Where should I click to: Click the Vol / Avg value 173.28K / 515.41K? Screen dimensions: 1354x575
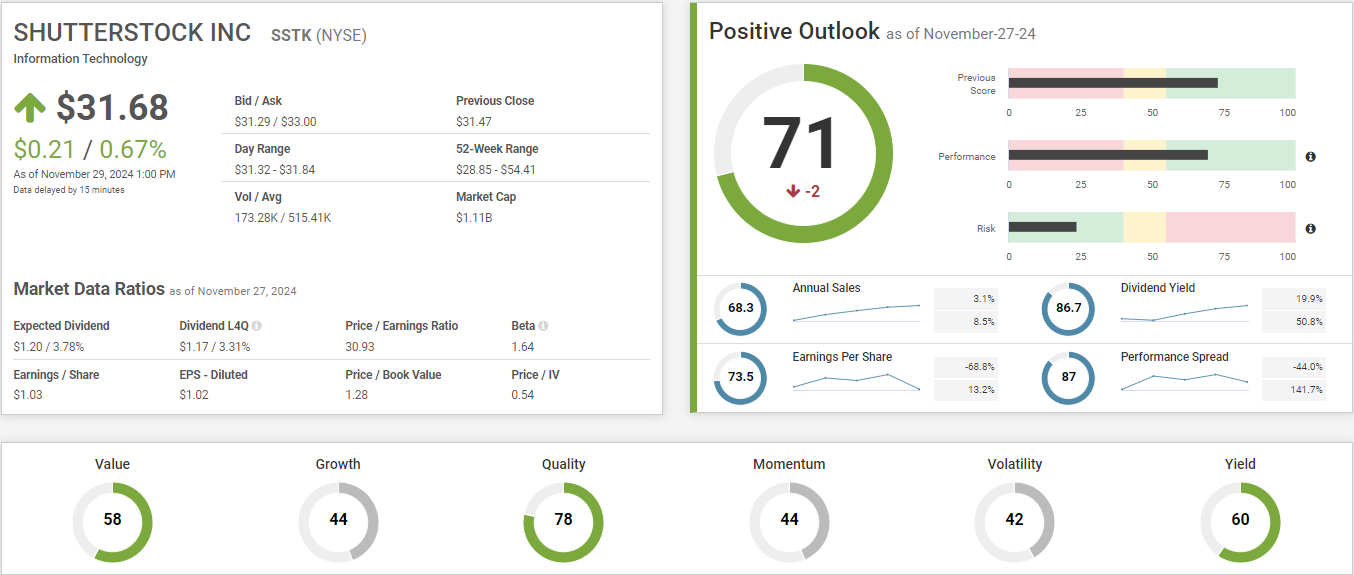[x=282, y=218]
